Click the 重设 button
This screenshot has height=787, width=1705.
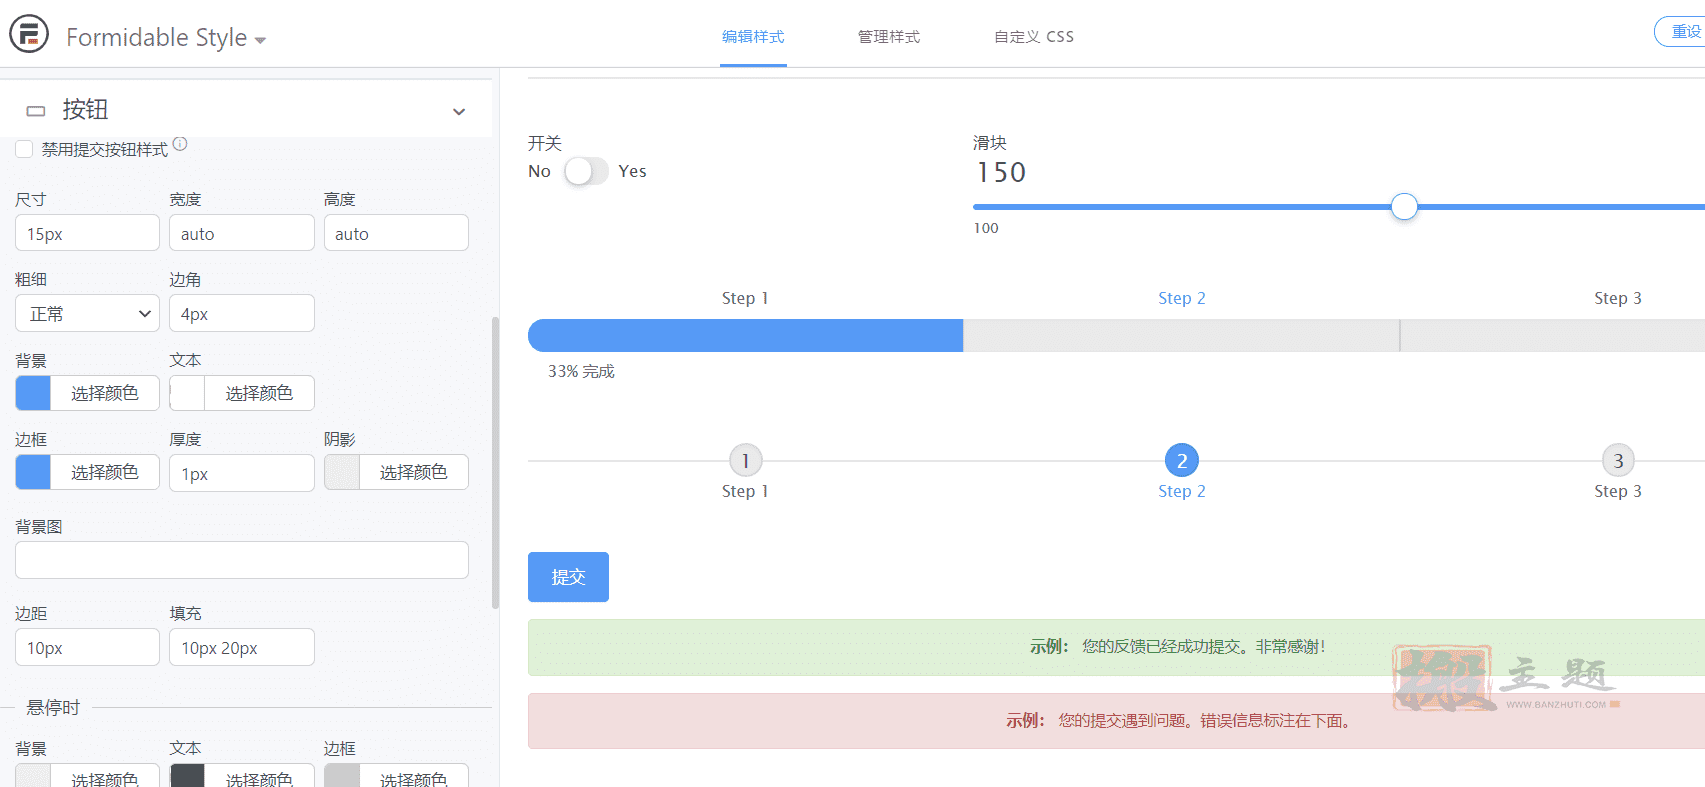(1682, 32)
